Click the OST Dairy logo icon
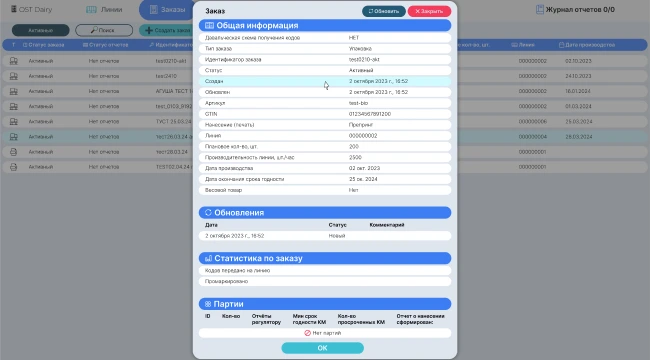Image resolution: width=650 pixels, height=360 pixels. click(14, 9)
